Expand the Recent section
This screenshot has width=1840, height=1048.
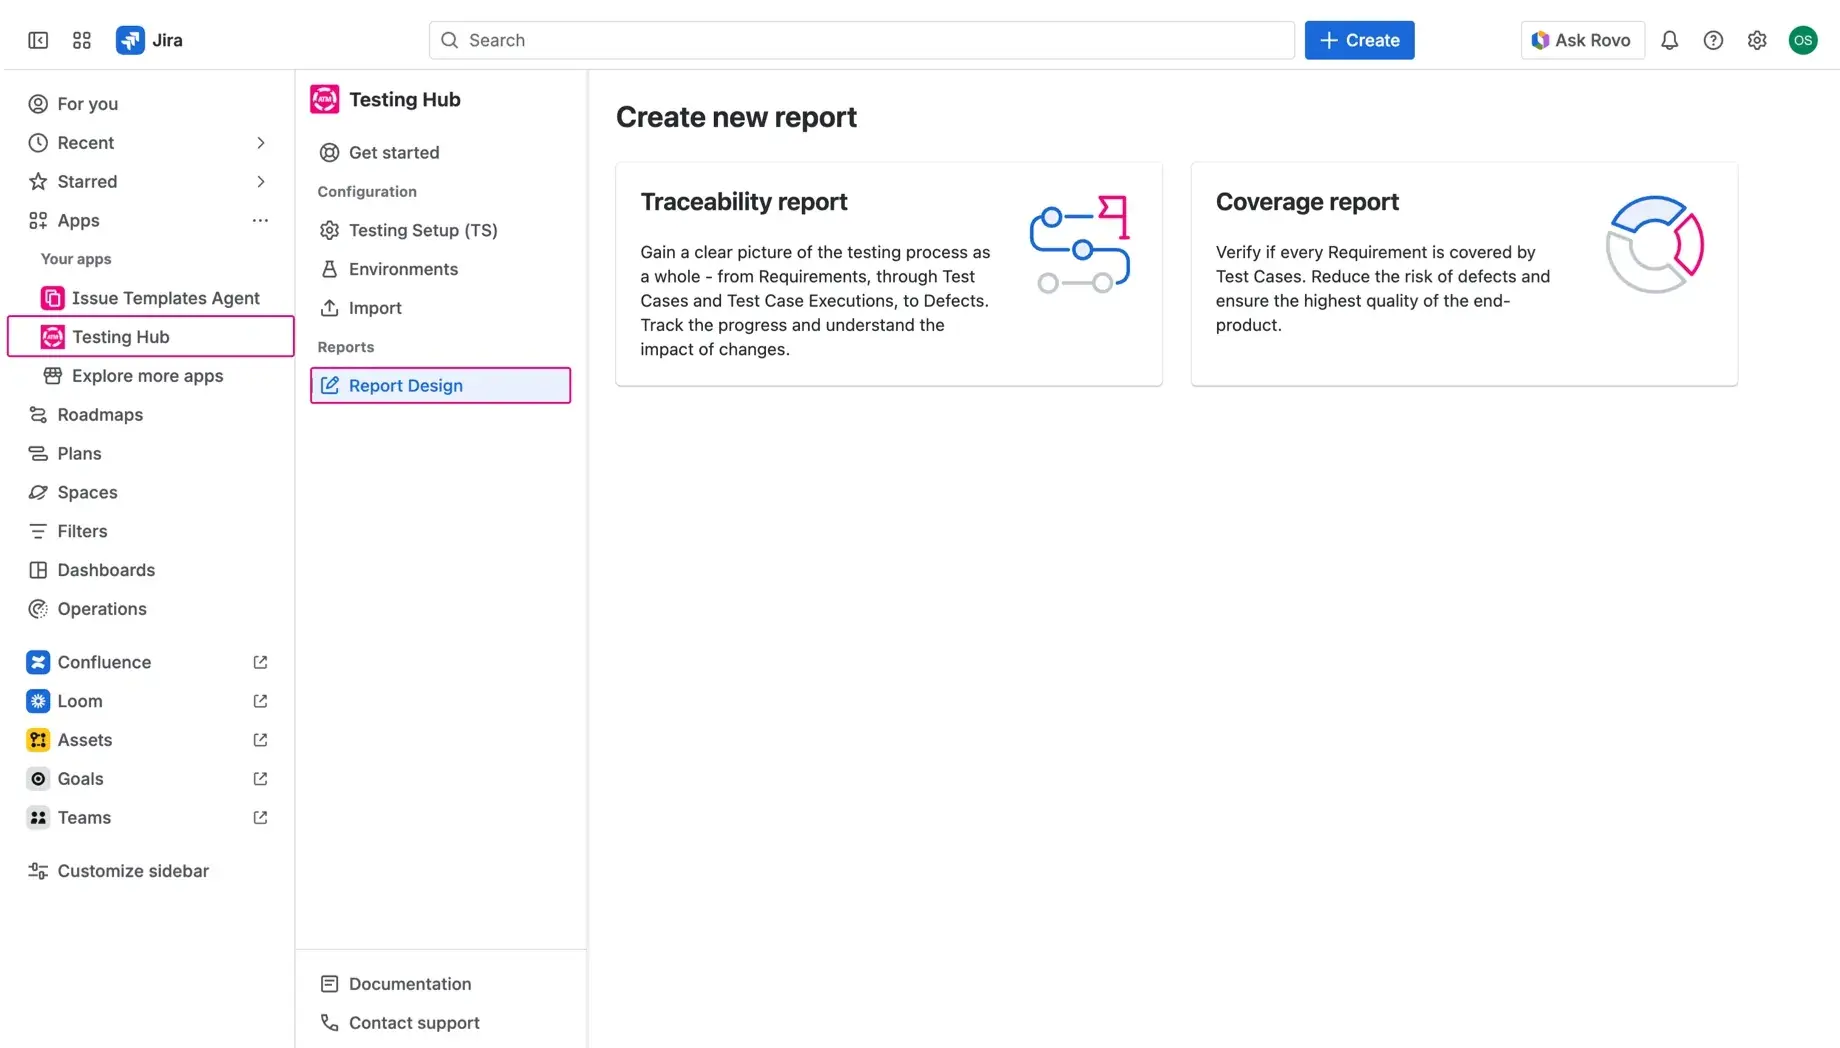tap(261, 142)
